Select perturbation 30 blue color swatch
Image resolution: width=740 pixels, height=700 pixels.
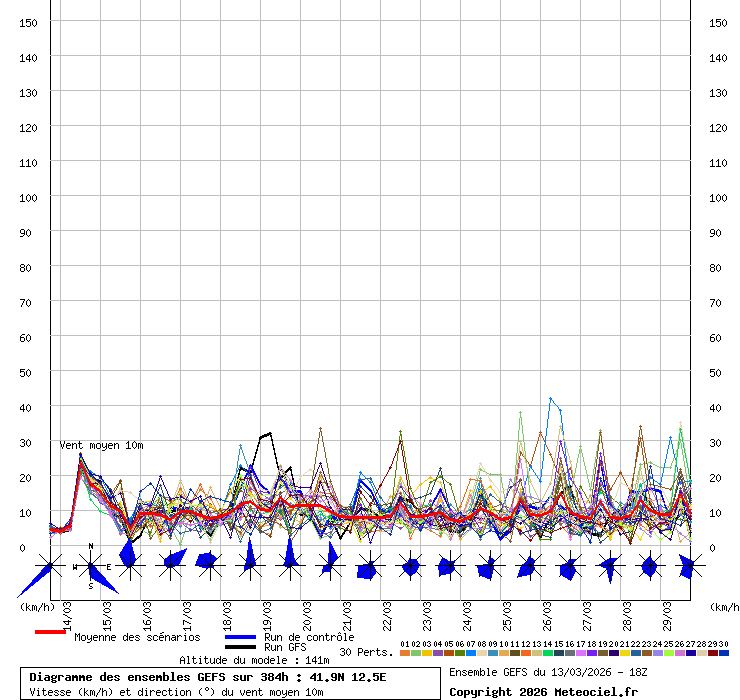point(724,653)
